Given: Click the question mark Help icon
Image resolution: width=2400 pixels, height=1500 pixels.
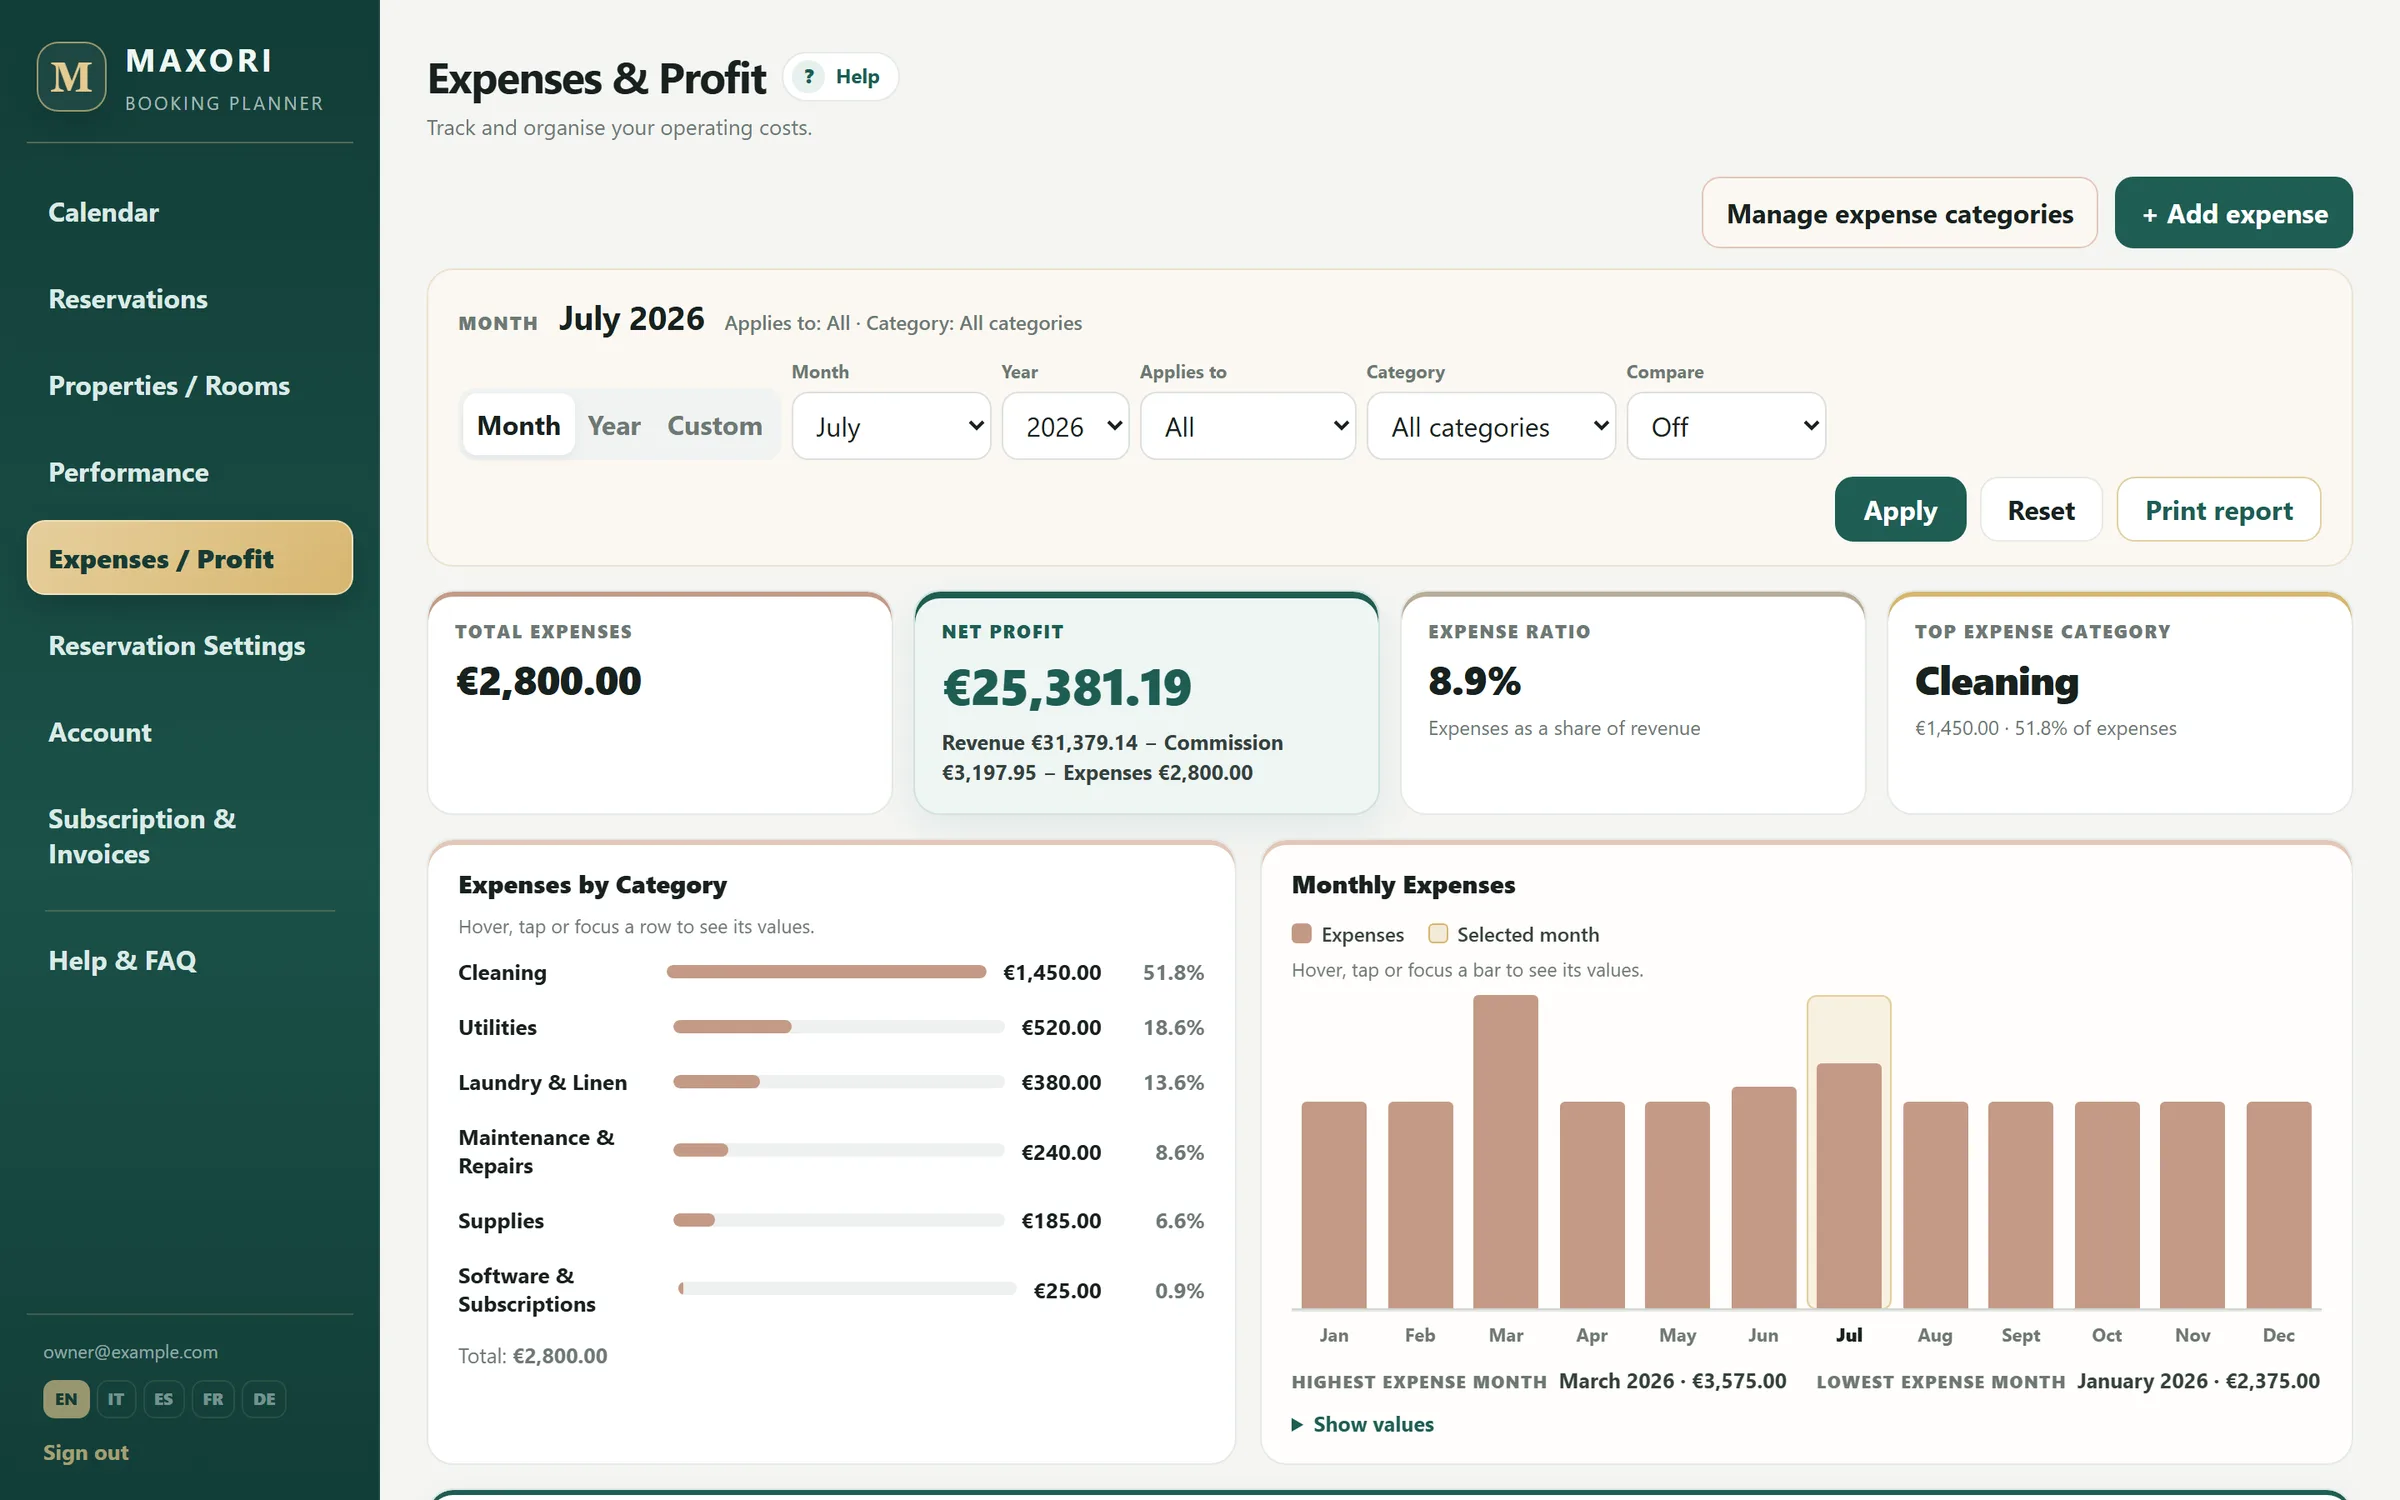Looking at the screenshot, I should (x=808, y=77).
